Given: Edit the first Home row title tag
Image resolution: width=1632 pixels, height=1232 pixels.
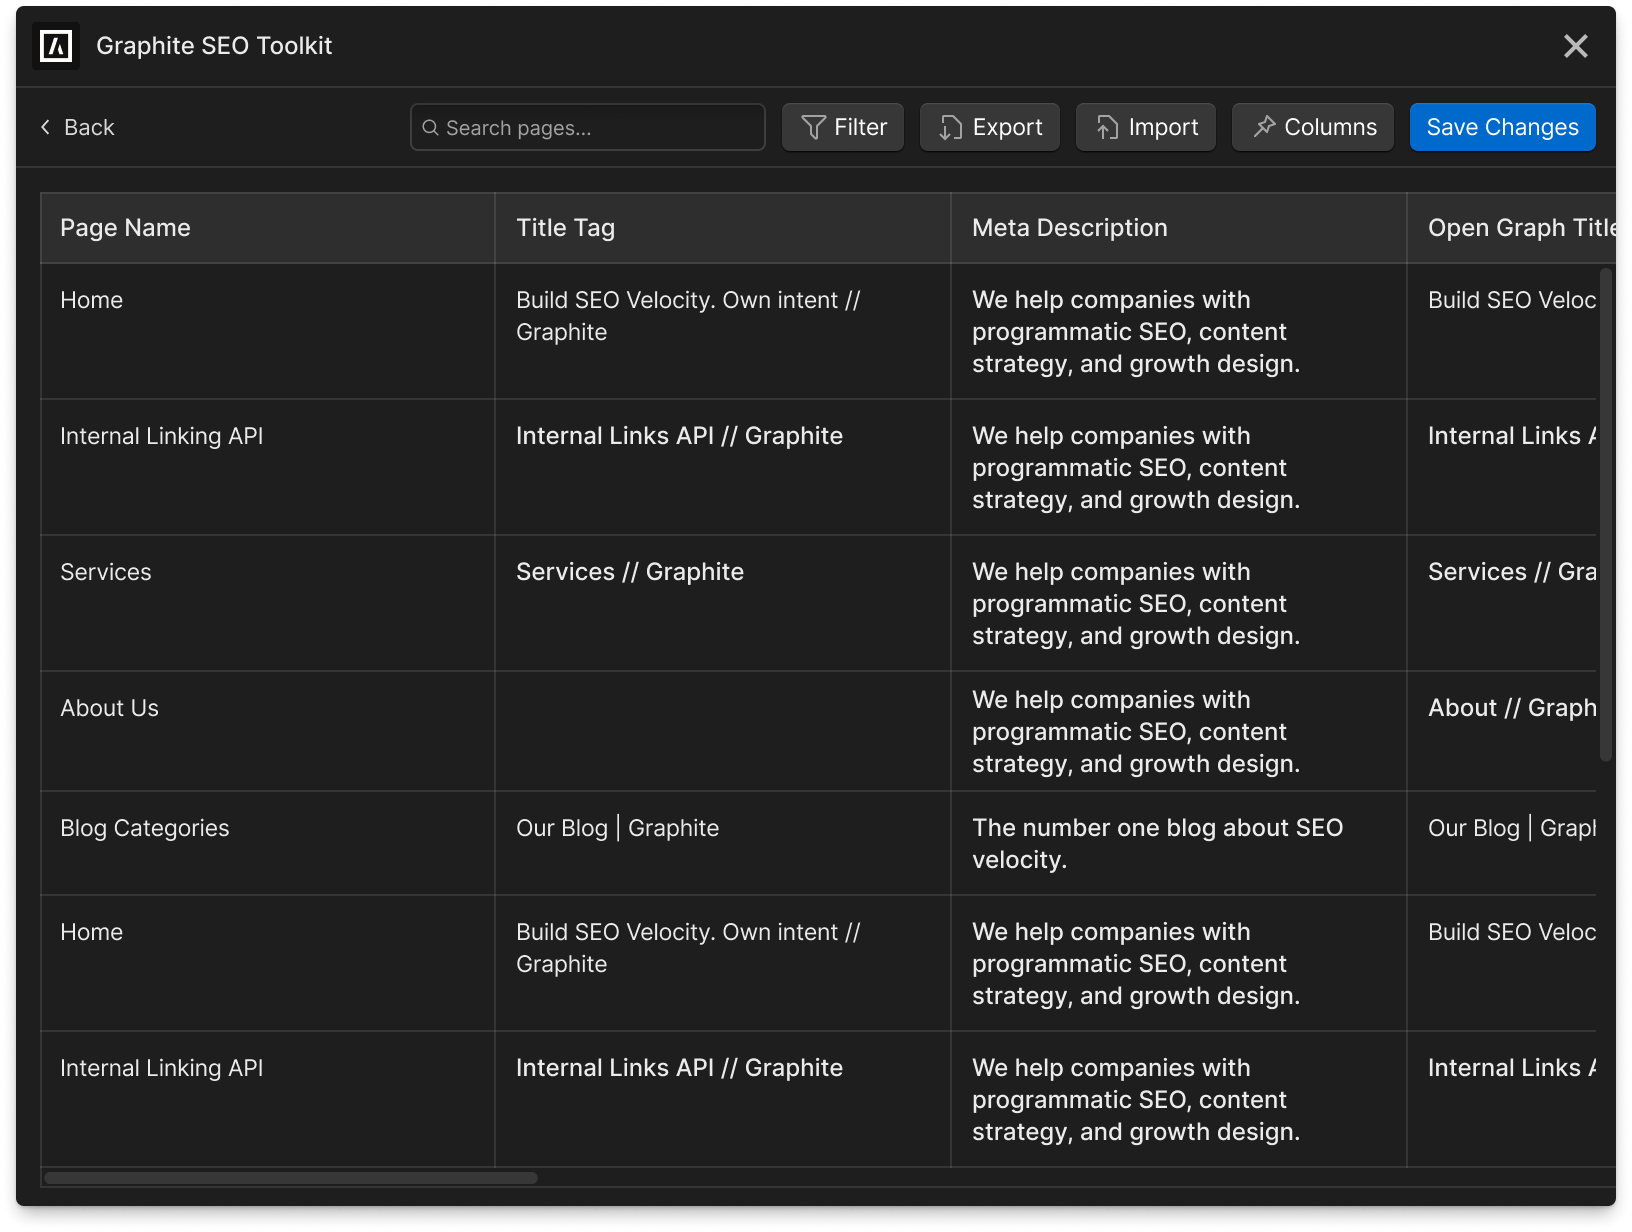Looking at the screenshot, I should click(723, 331).
